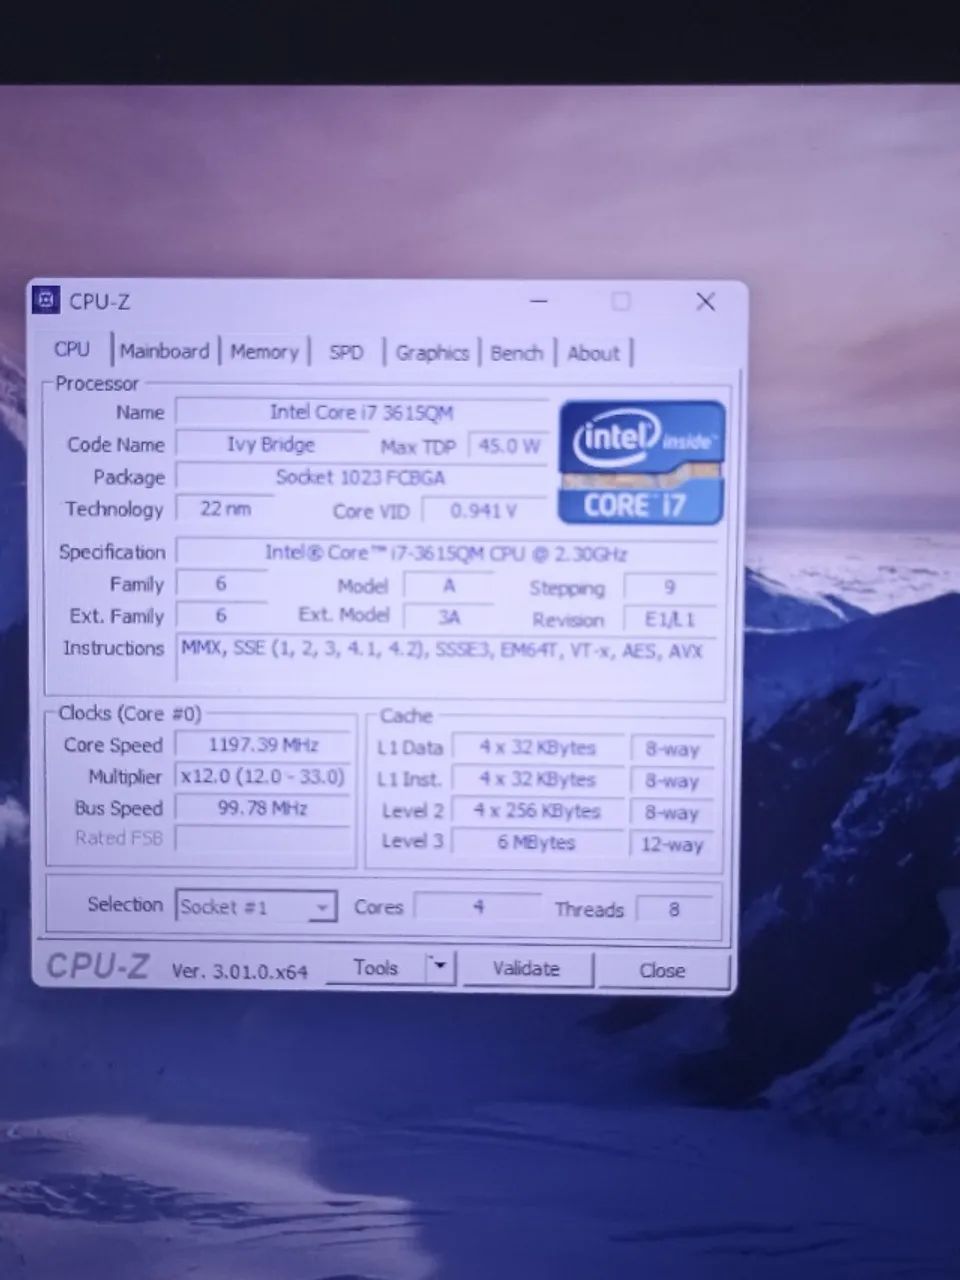Click the Multiplier value x12.0

263,777
